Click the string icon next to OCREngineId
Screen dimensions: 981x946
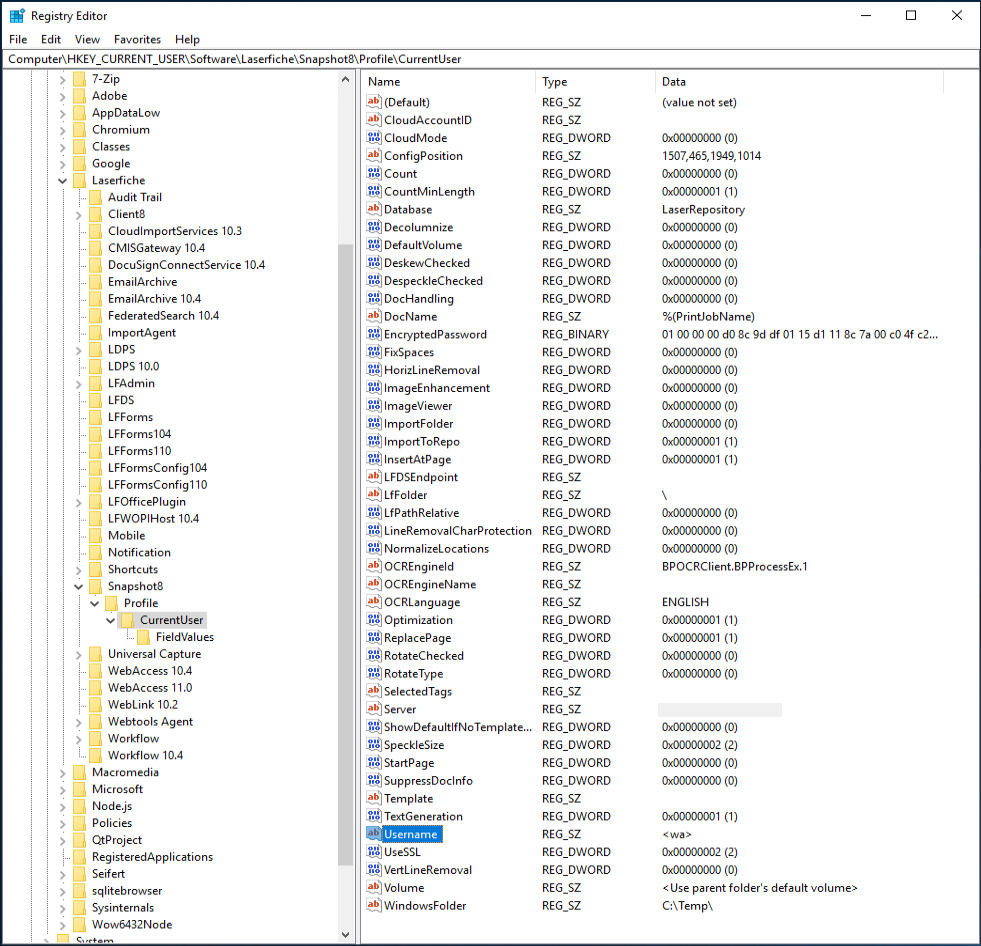(x=374, y=566)
